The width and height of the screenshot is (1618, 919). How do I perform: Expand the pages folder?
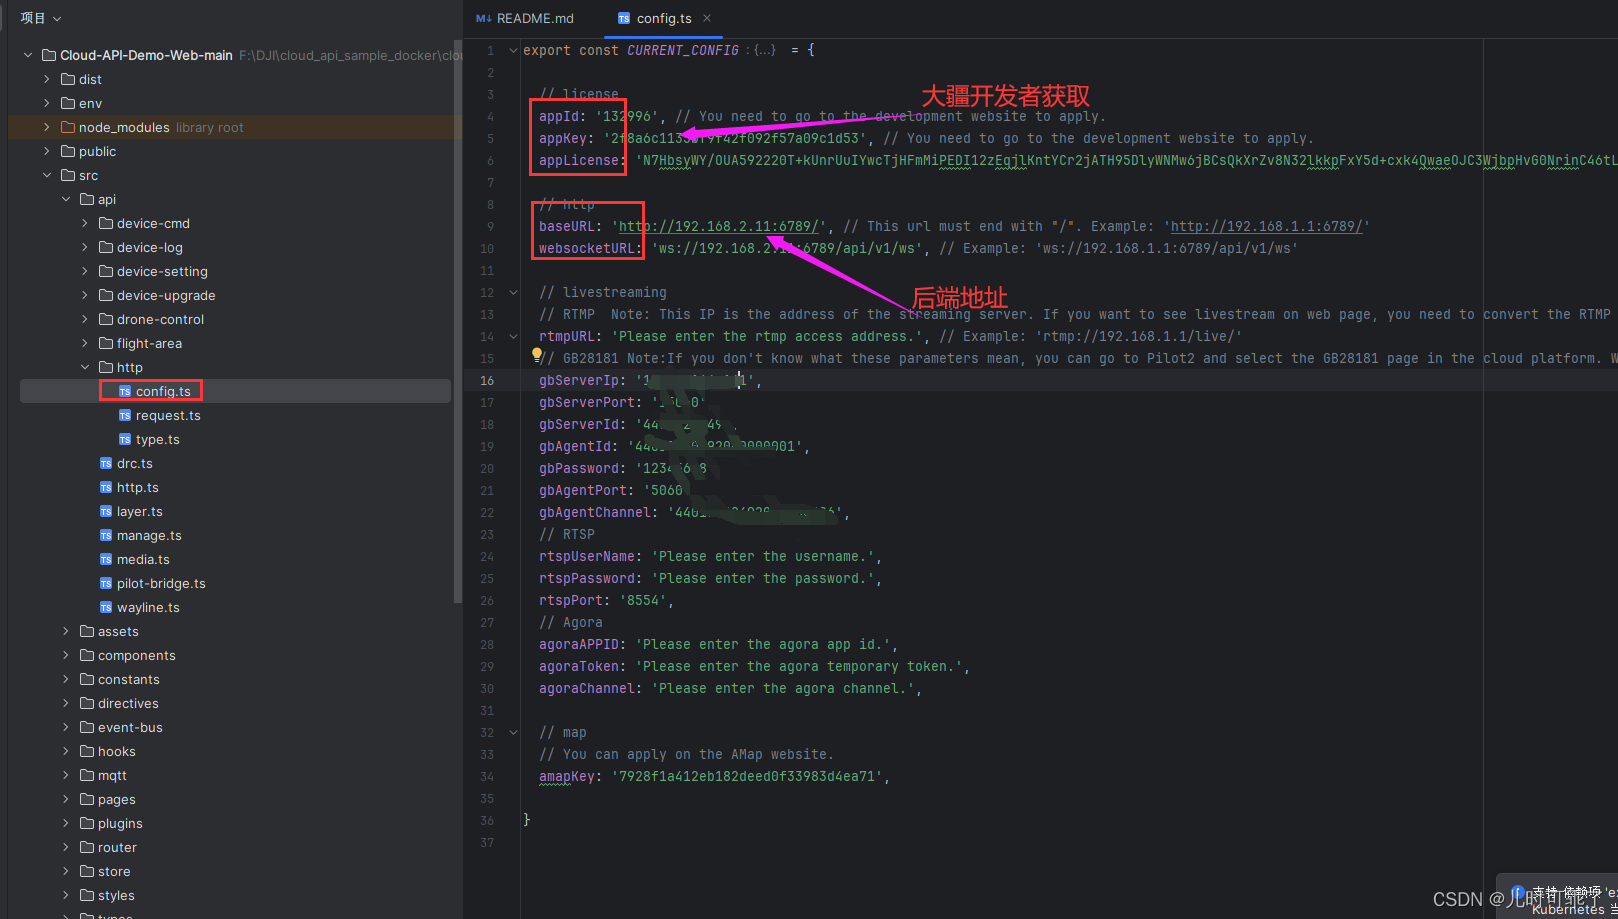66,799
